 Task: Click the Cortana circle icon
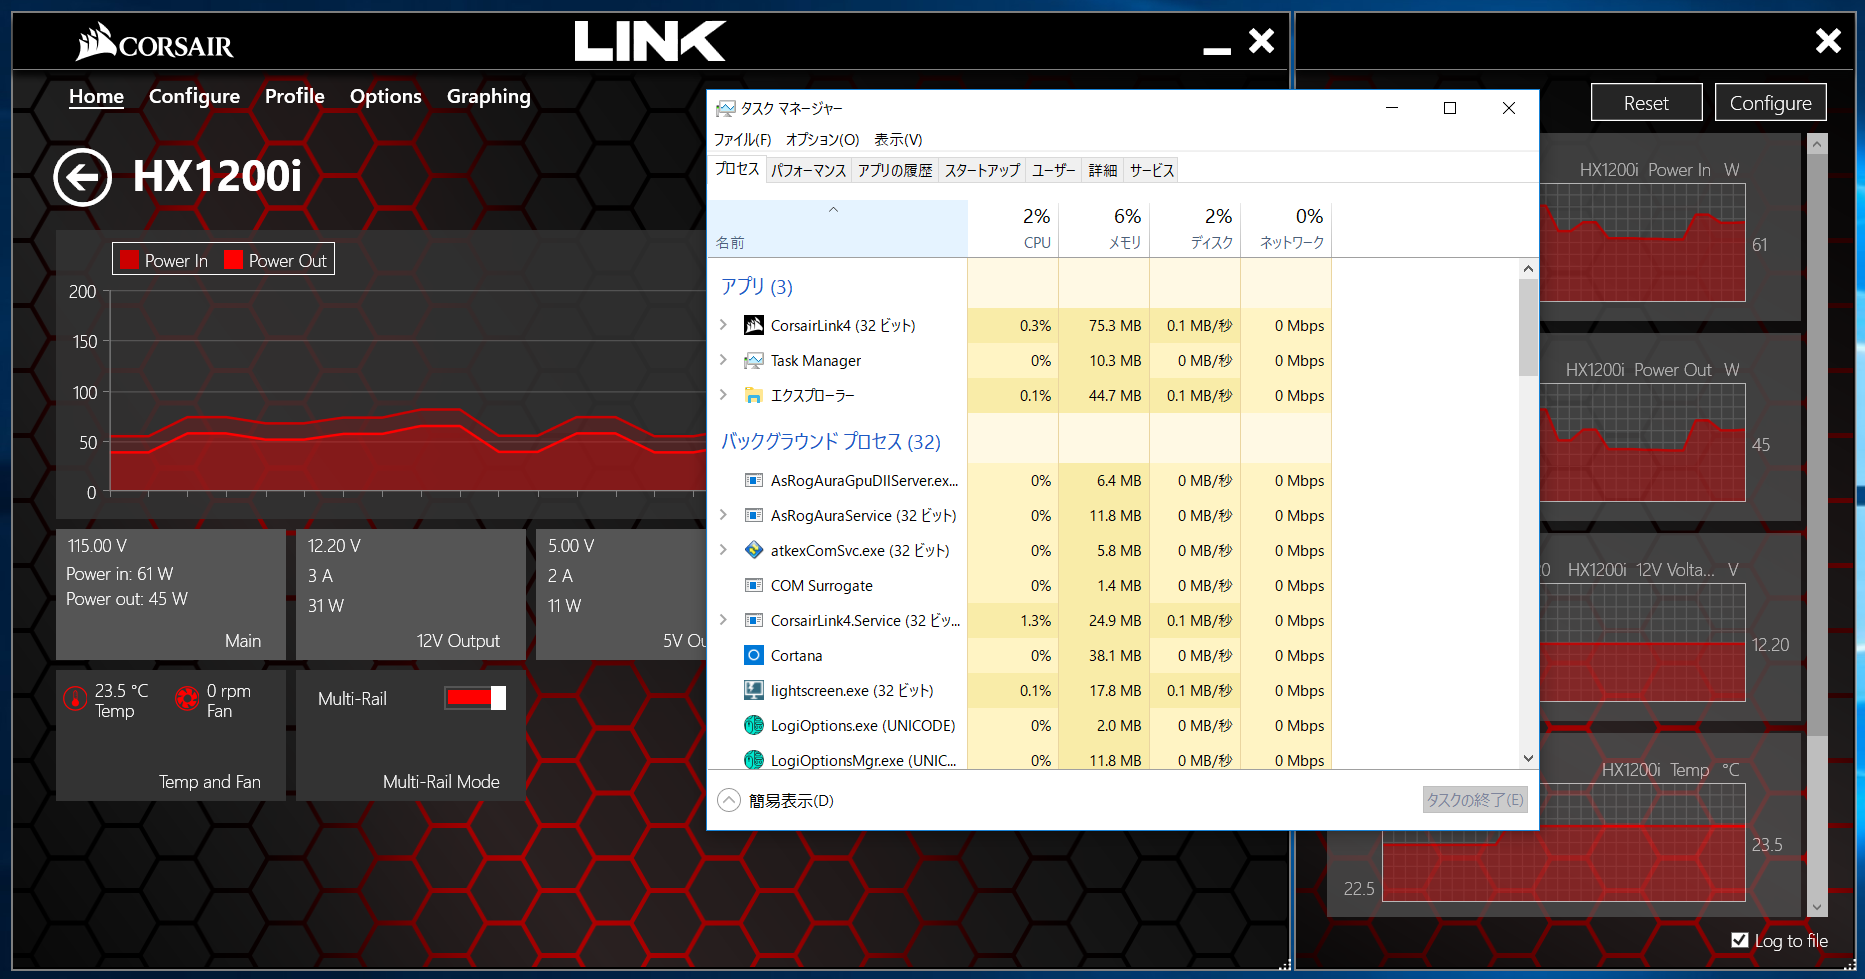pyautogui.click(x=754, y=655)
